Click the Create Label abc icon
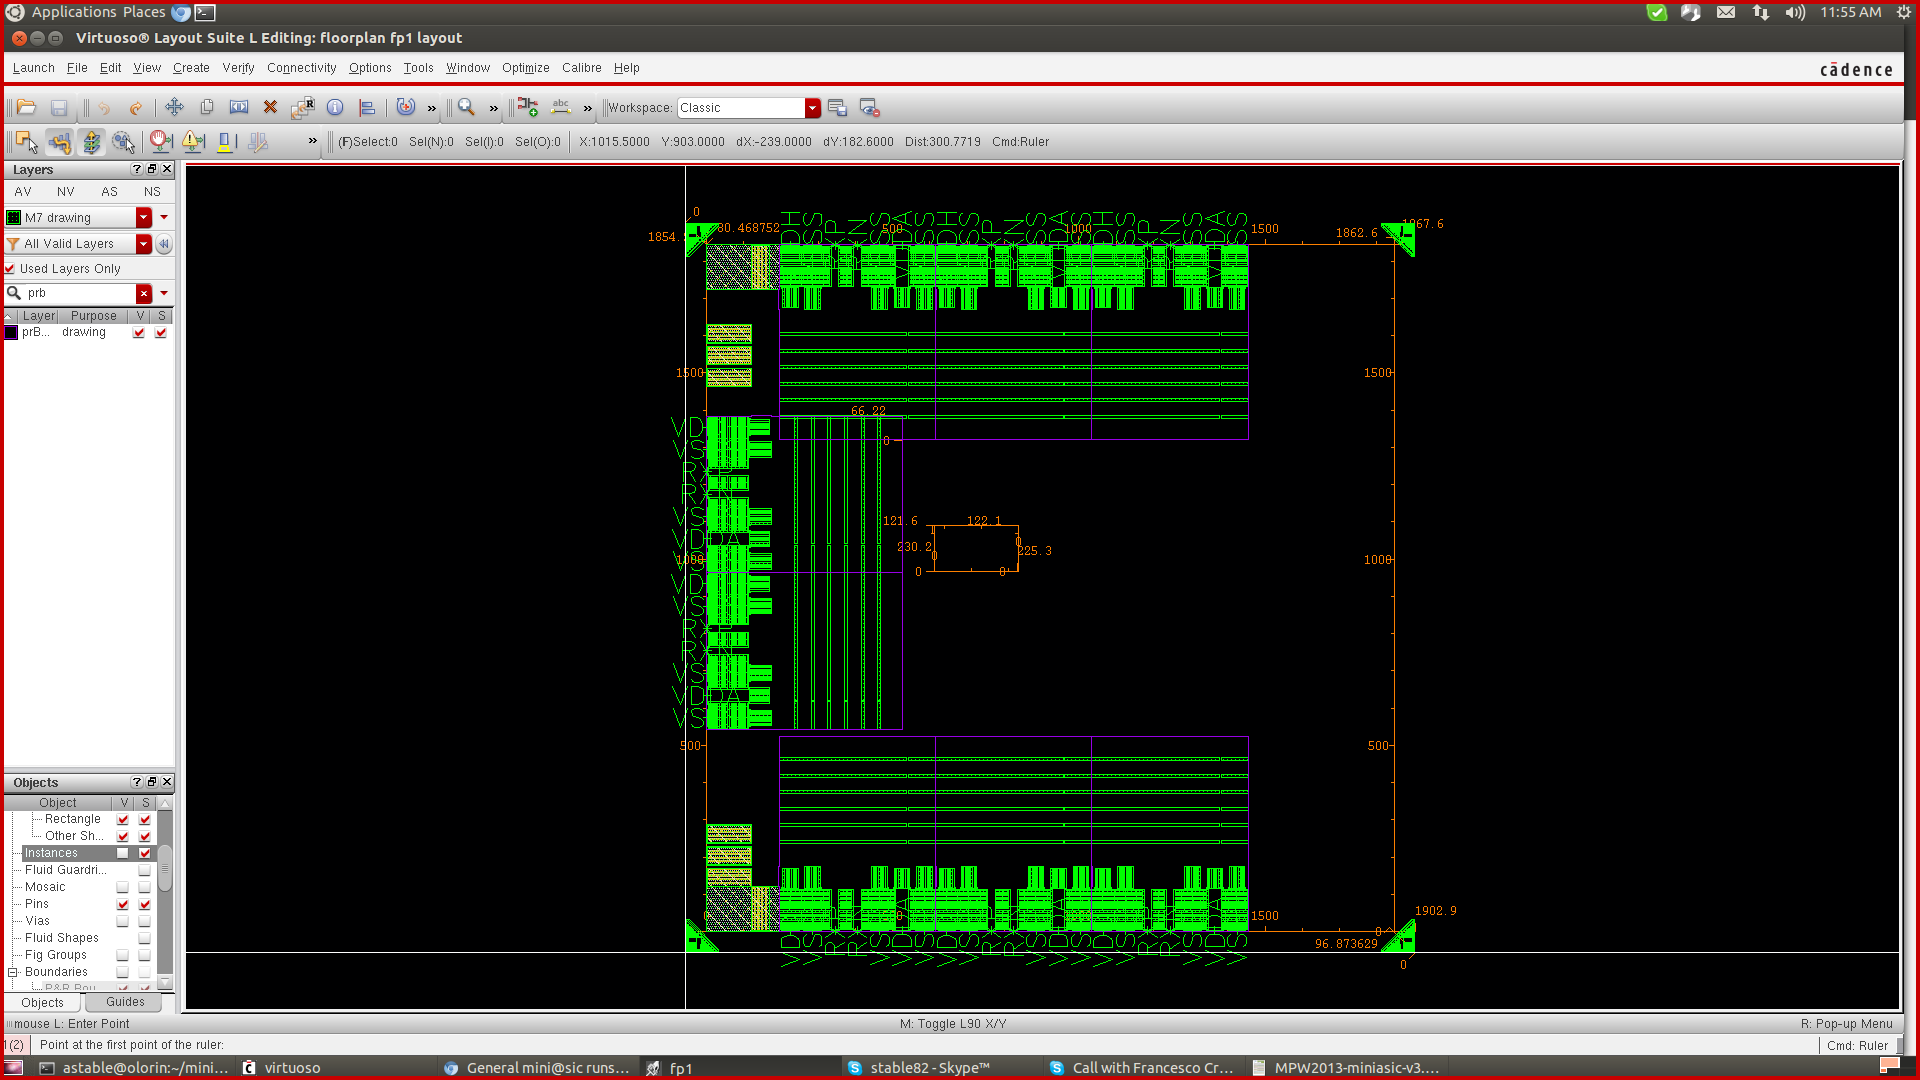This screenshot has width=1920, height=1080. (x=561, y=107)
